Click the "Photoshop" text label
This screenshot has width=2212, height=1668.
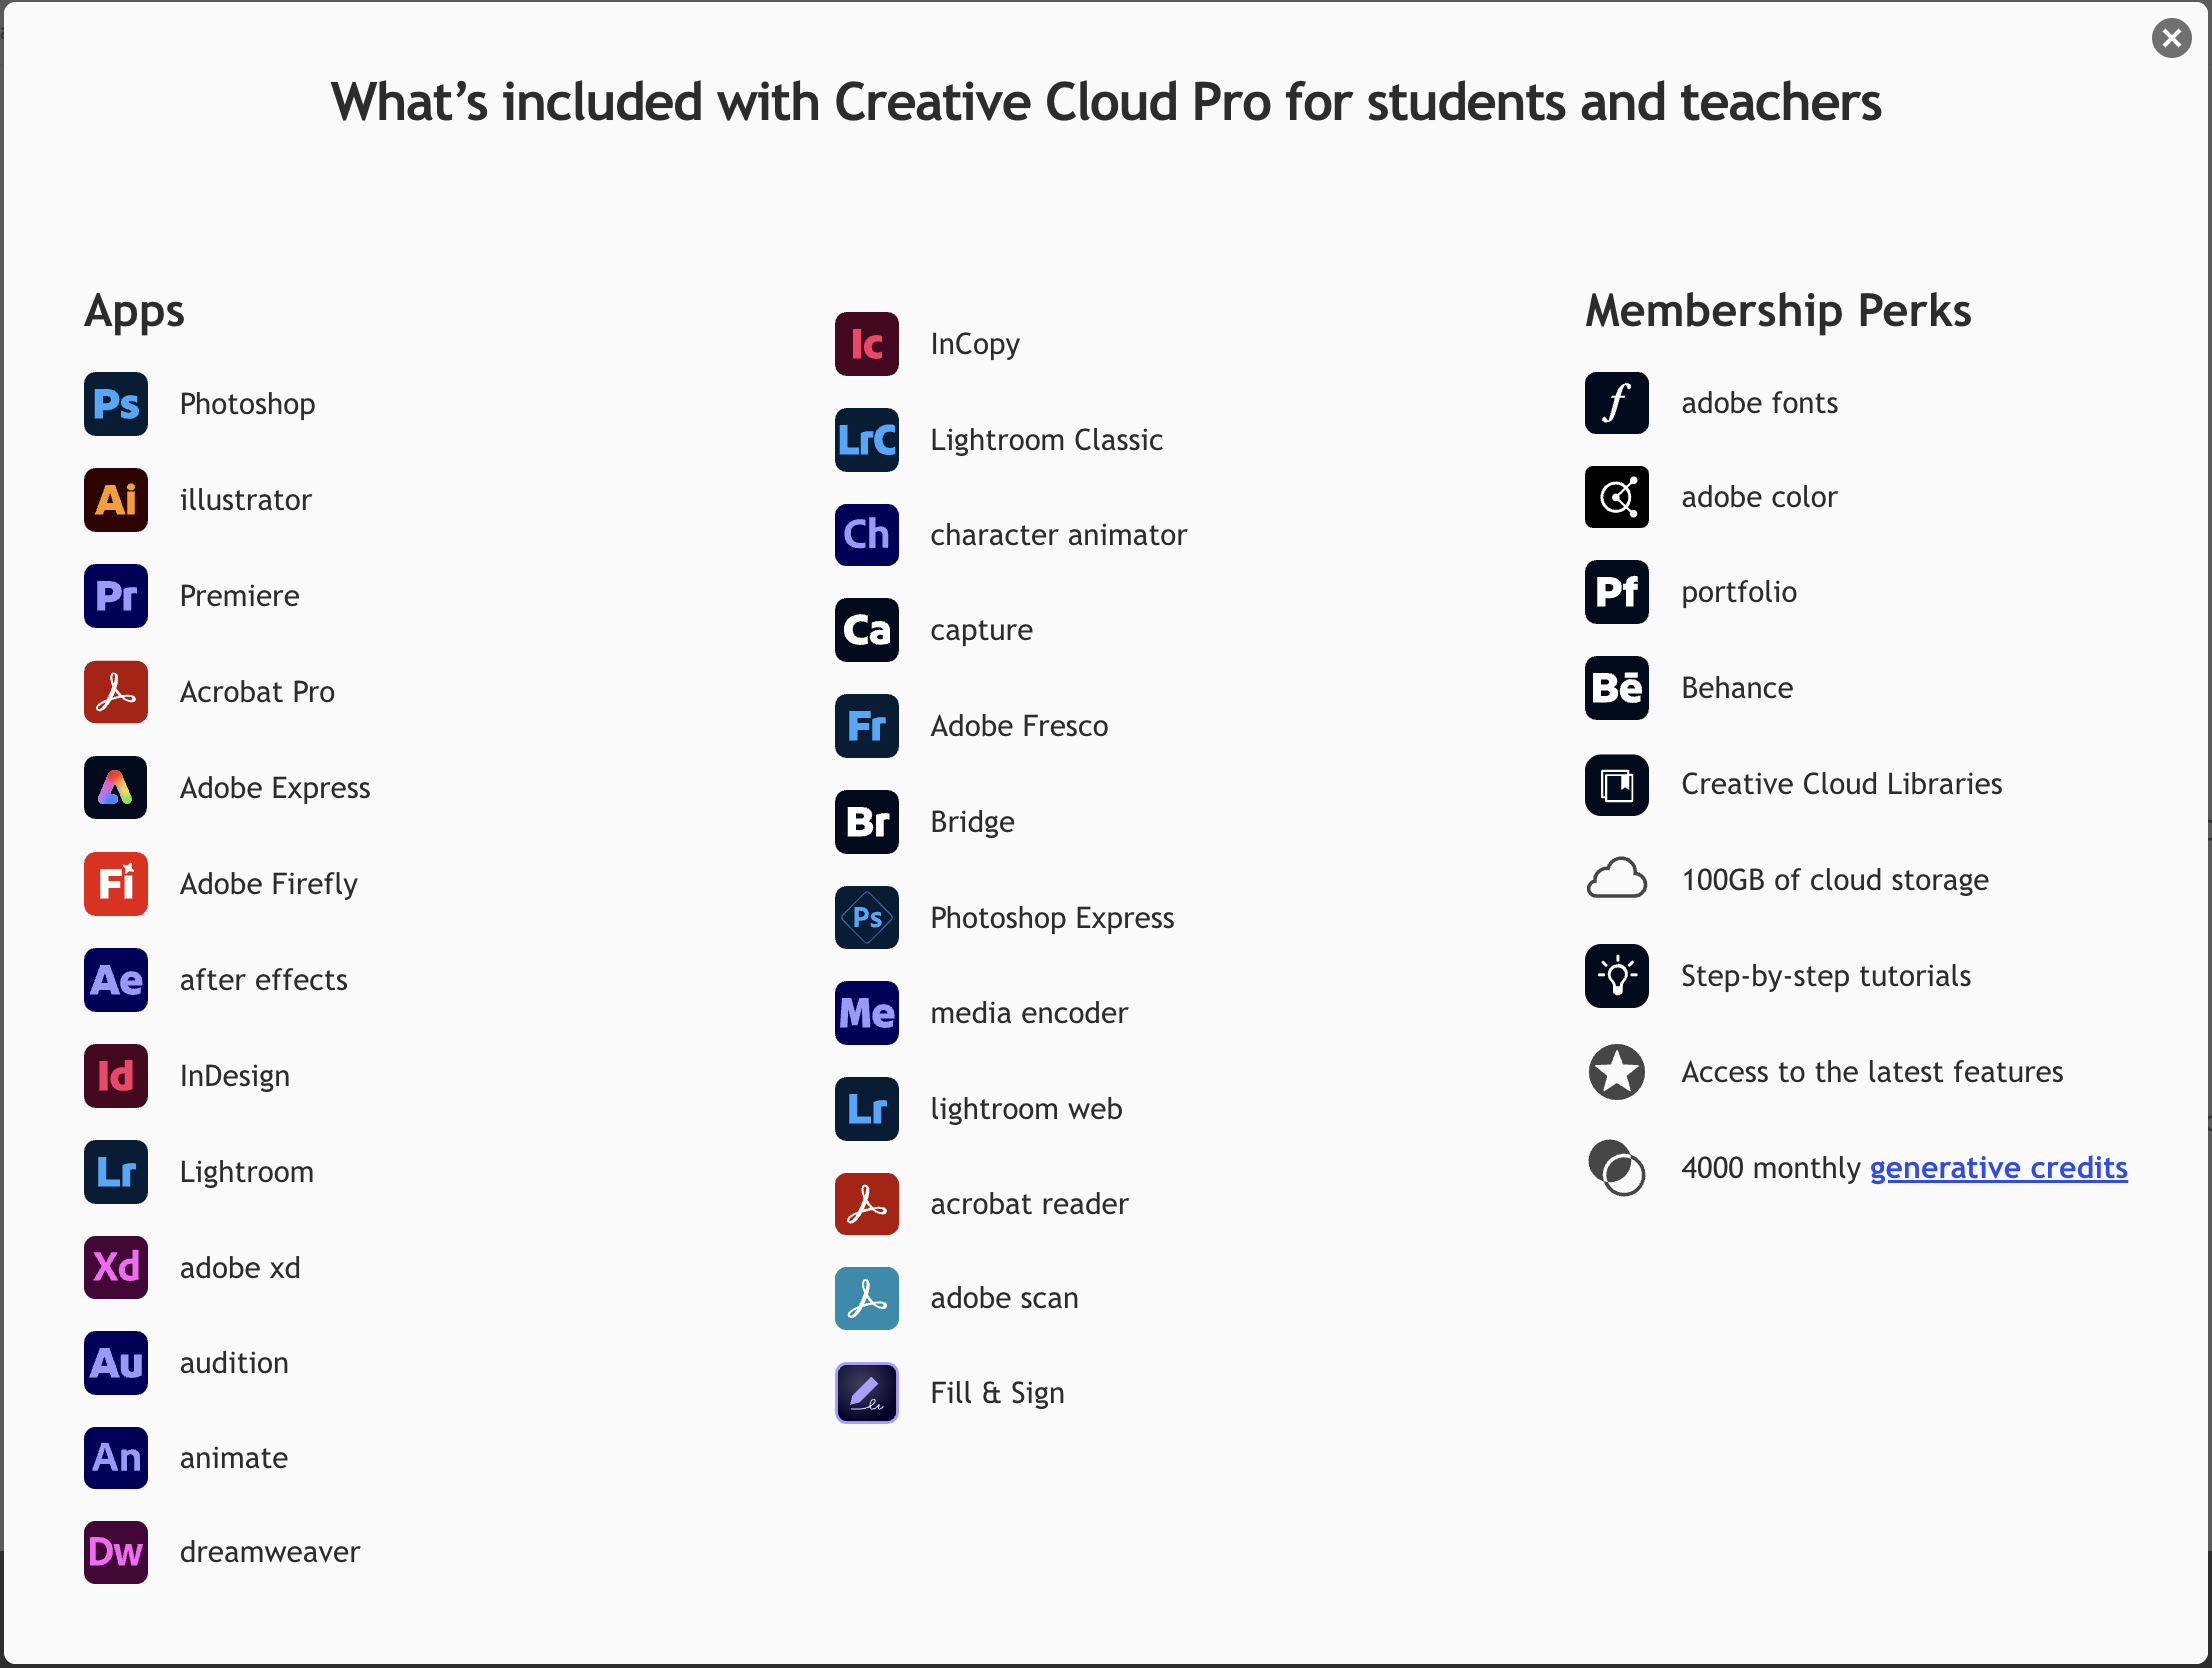tap(248, 404)
